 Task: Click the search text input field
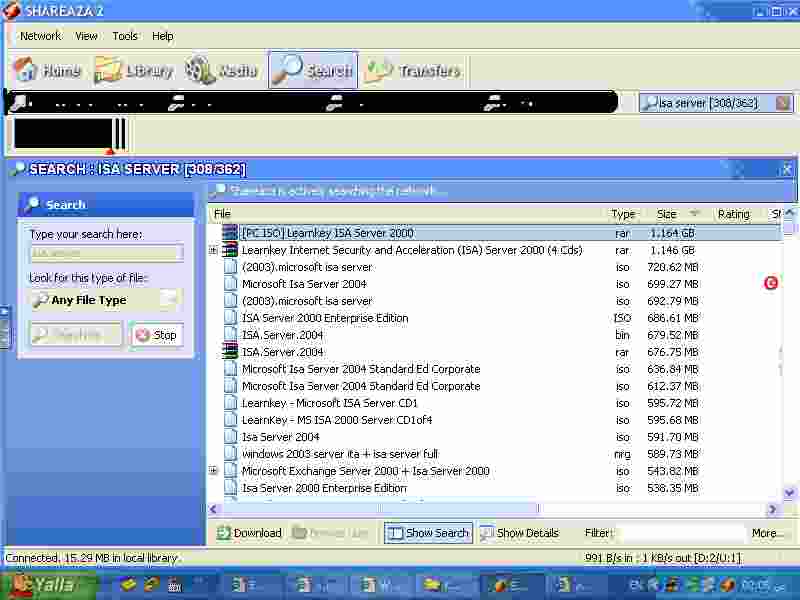(107, 253)
